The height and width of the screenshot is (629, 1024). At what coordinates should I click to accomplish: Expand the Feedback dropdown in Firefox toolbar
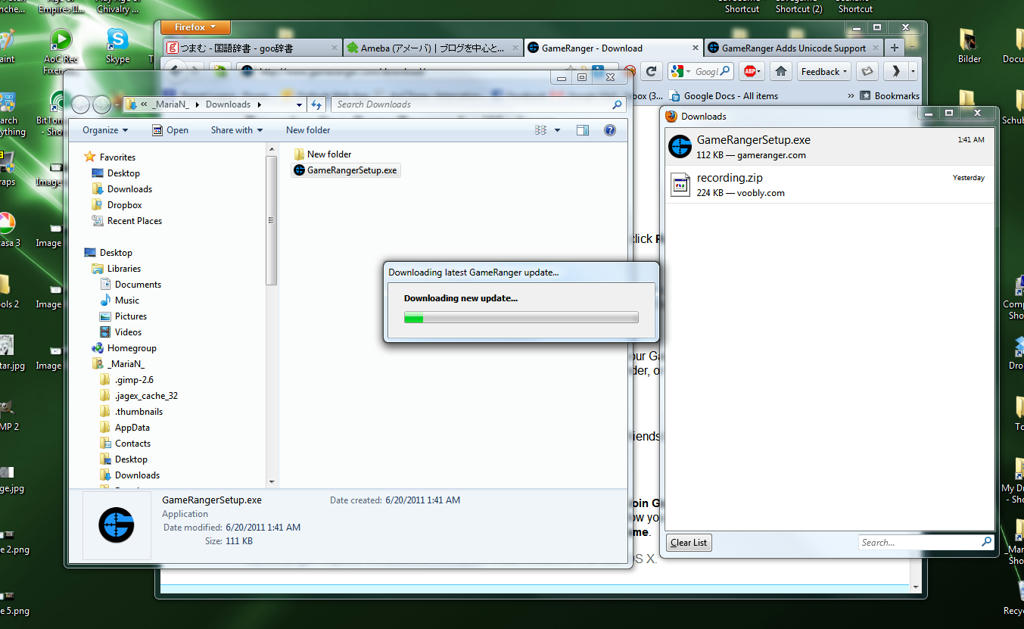click(824, 71)
